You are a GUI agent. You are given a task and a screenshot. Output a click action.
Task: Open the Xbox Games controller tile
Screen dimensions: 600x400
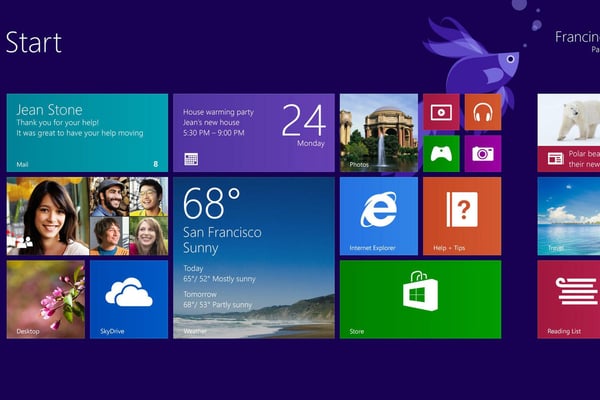[440, 154]
